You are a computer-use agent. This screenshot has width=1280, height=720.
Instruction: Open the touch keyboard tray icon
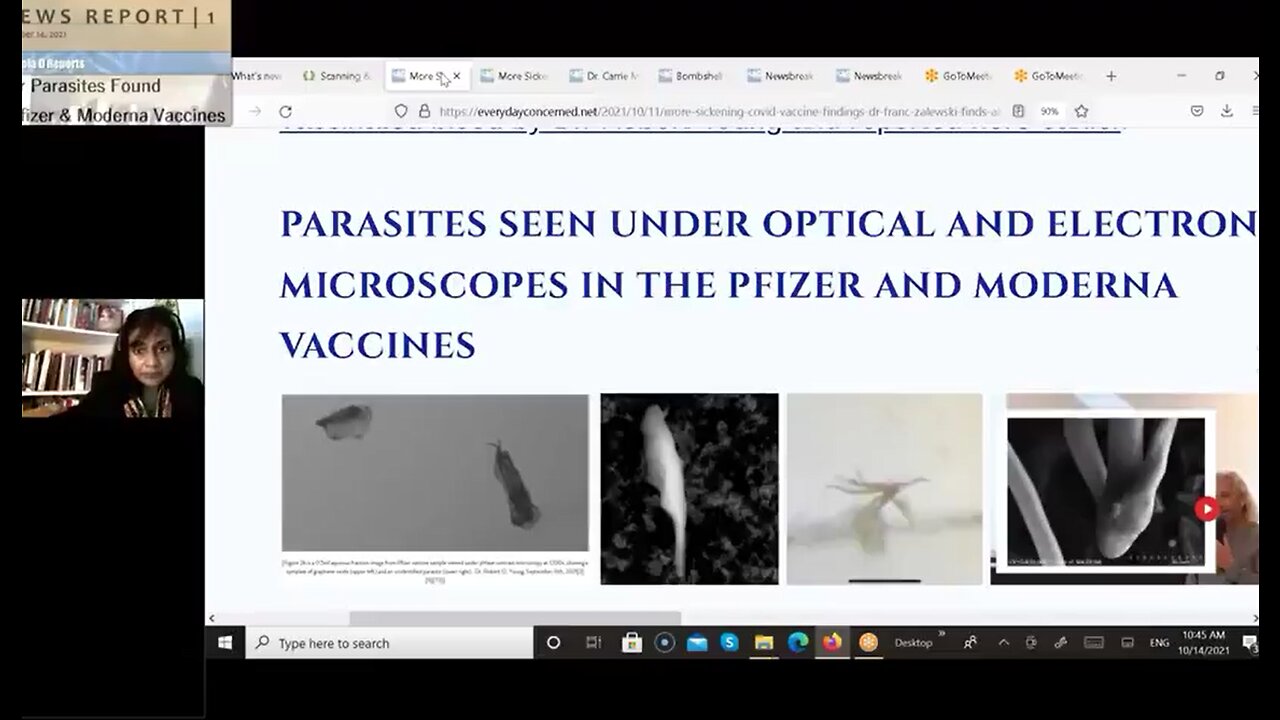[x=1094, y=643]
